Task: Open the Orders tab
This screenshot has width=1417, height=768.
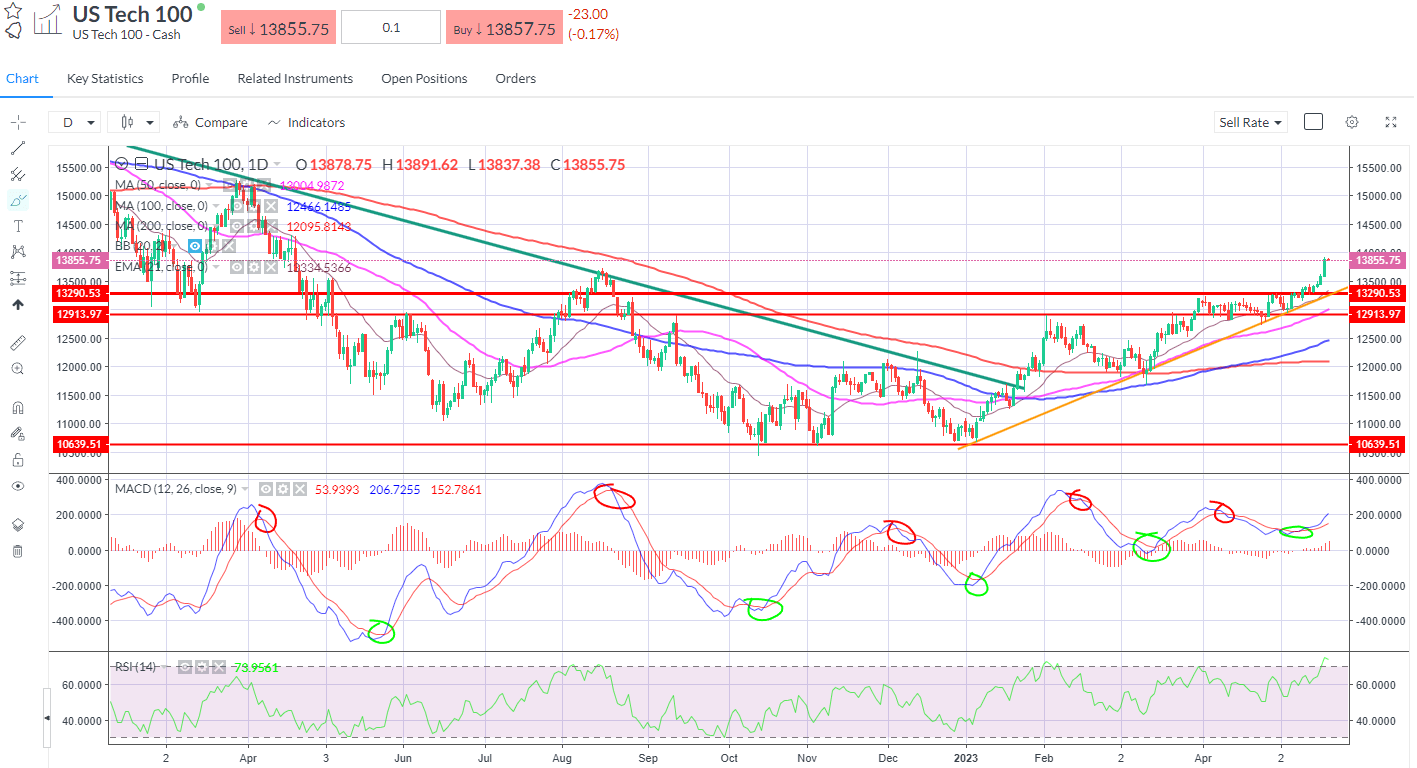Action: click(516, 78)
